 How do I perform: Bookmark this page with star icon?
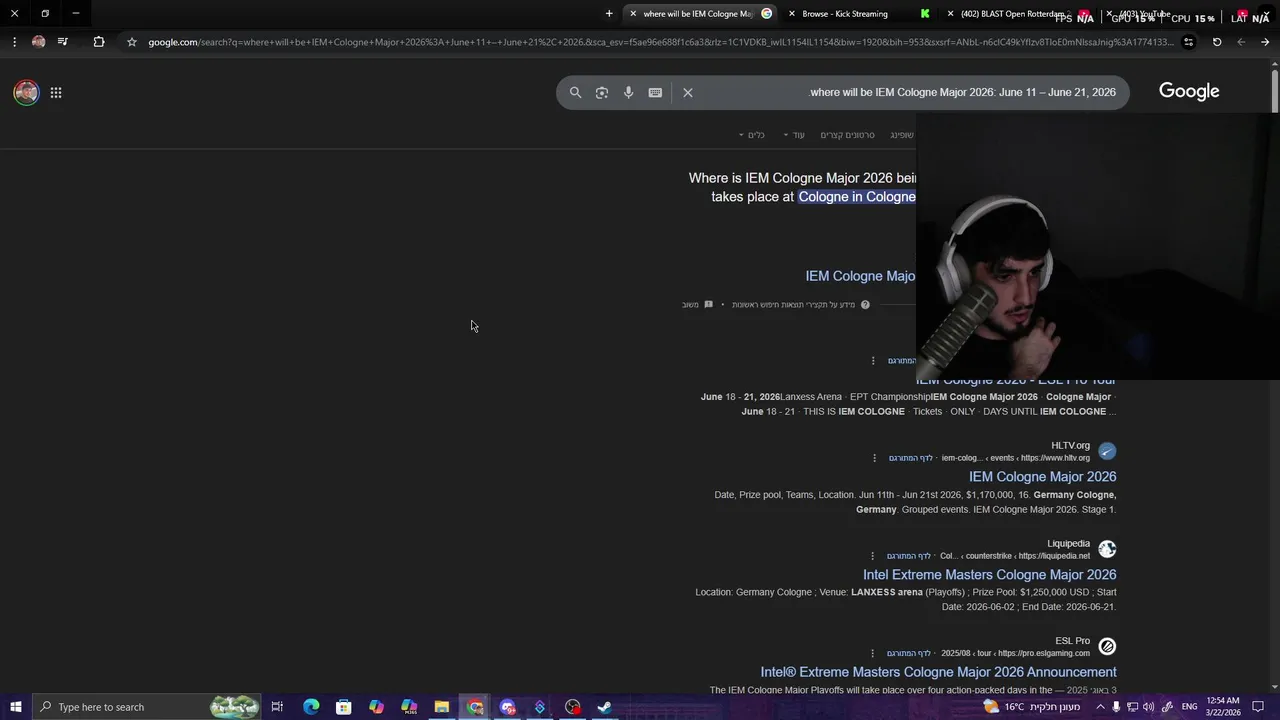[x=131, y=42]
